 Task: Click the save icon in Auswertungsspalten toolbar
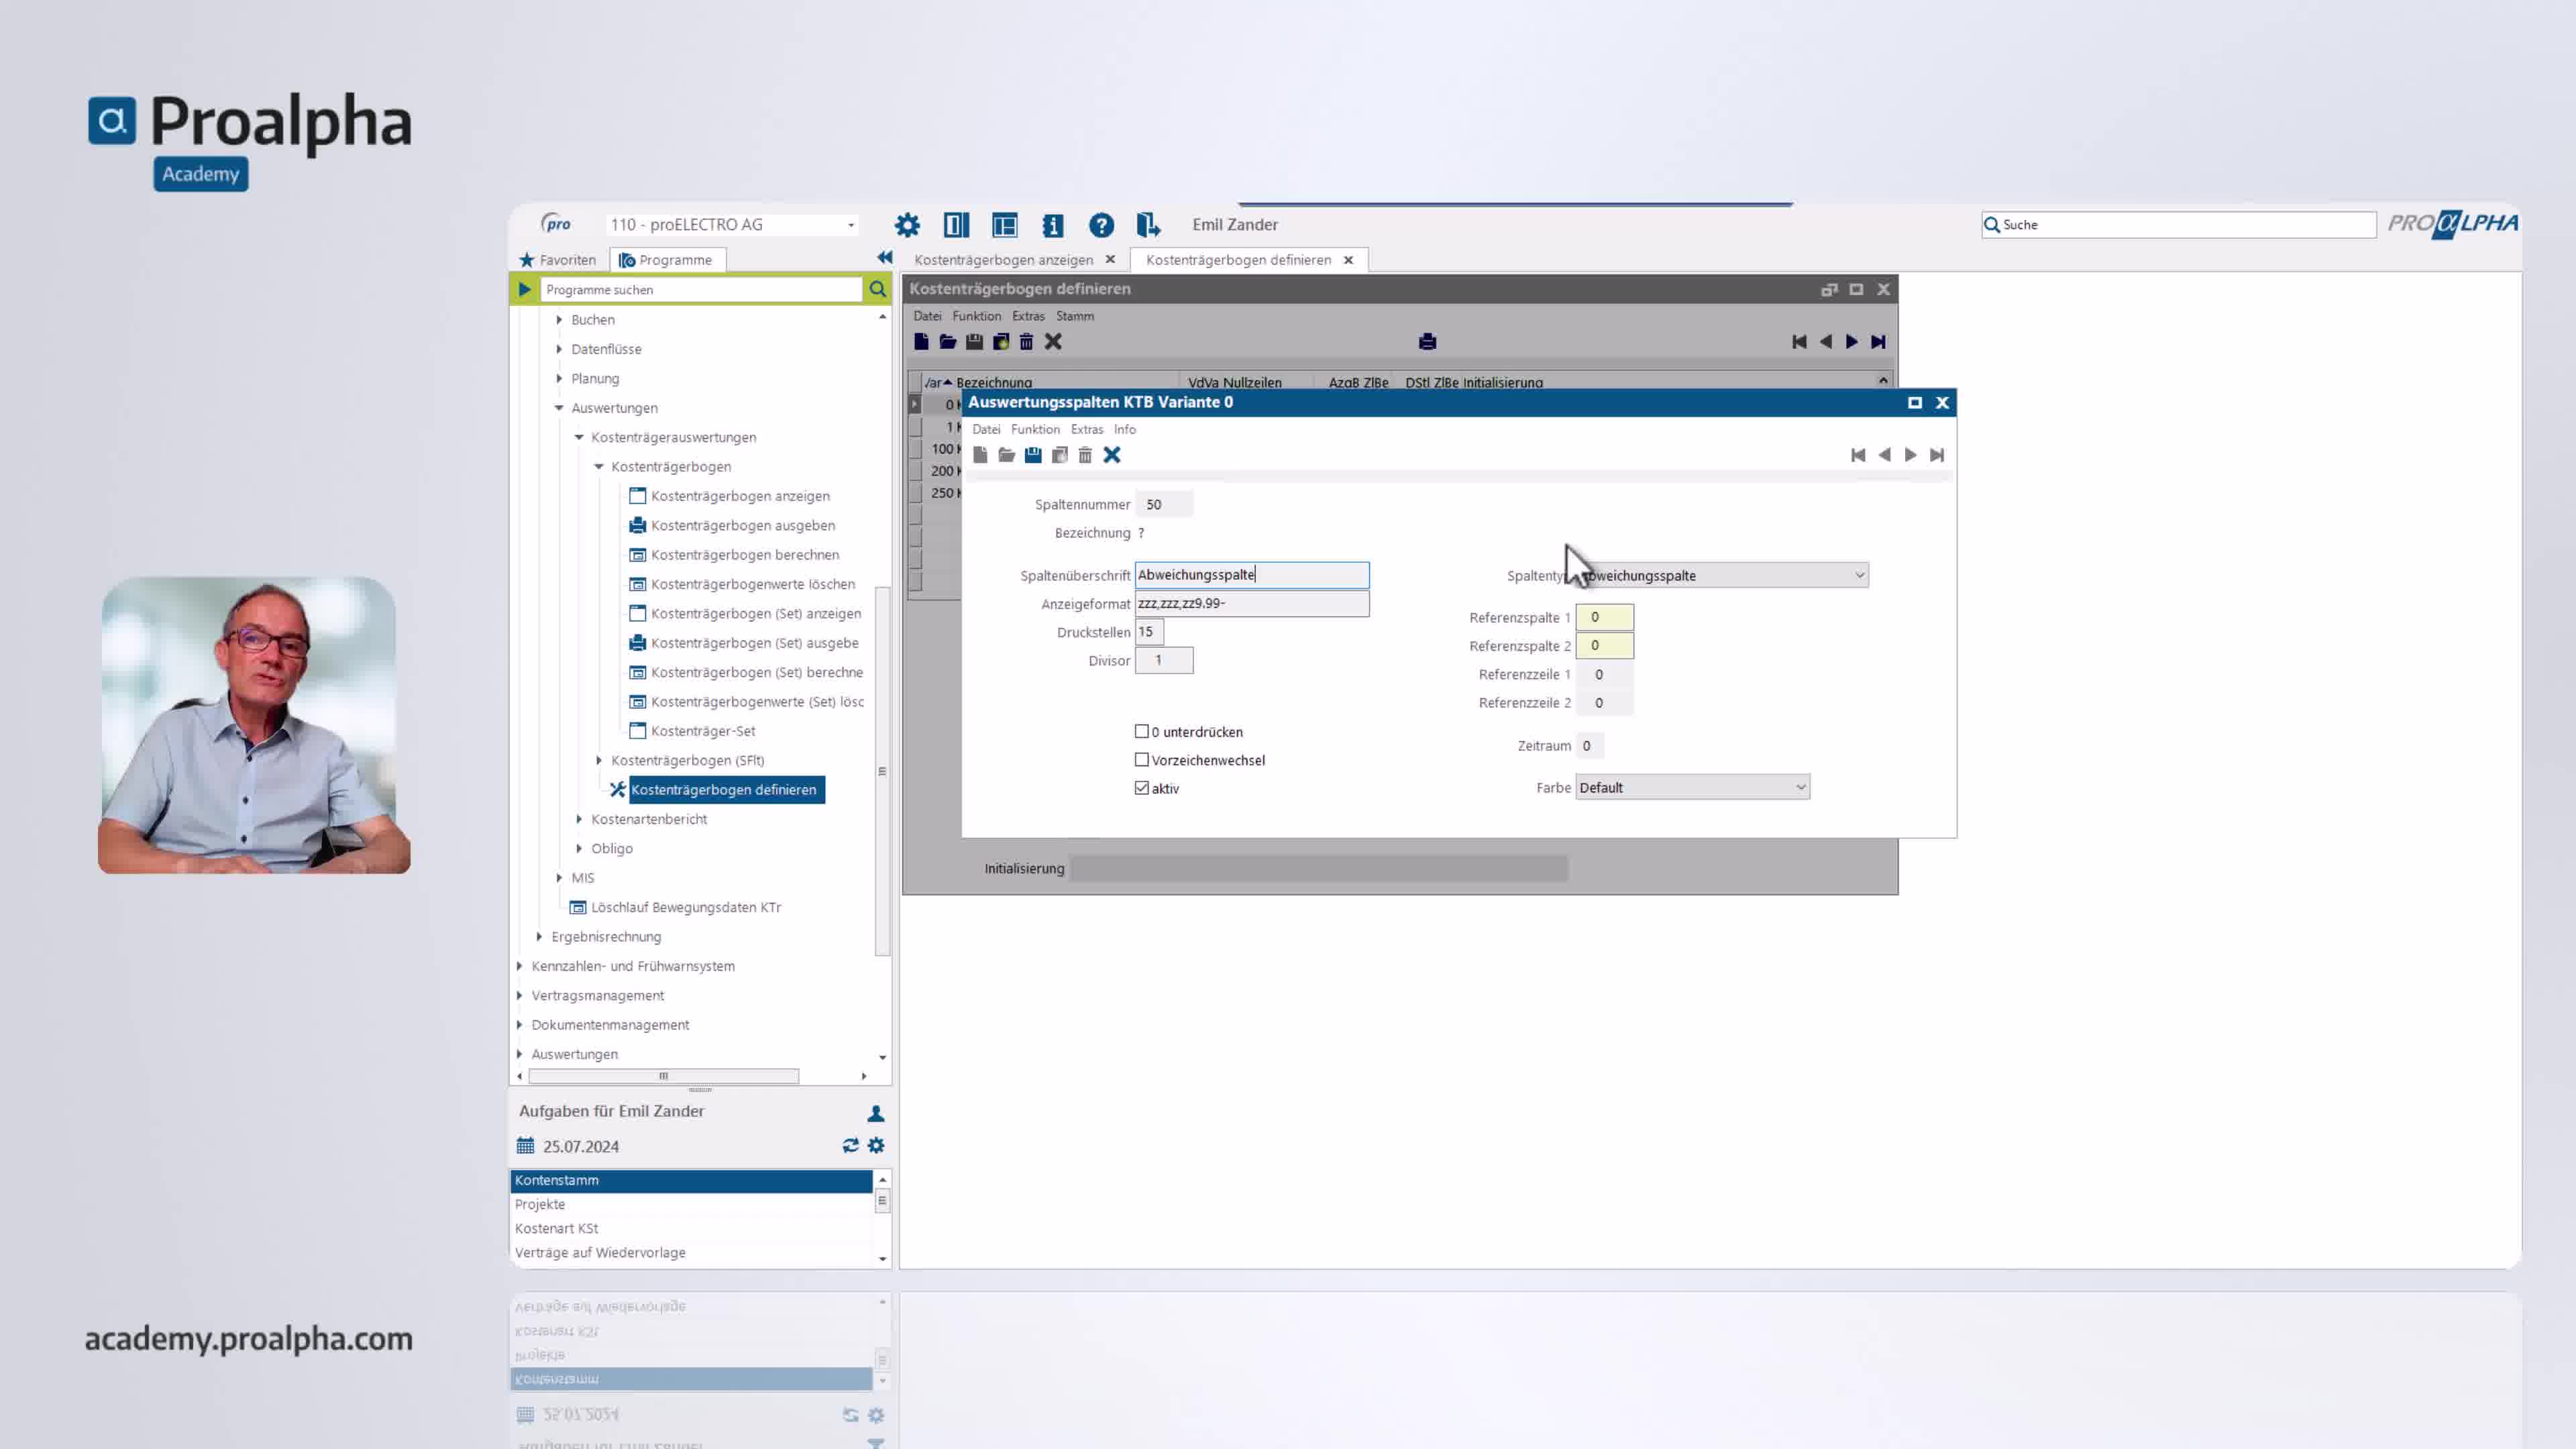click(1032, 455)
